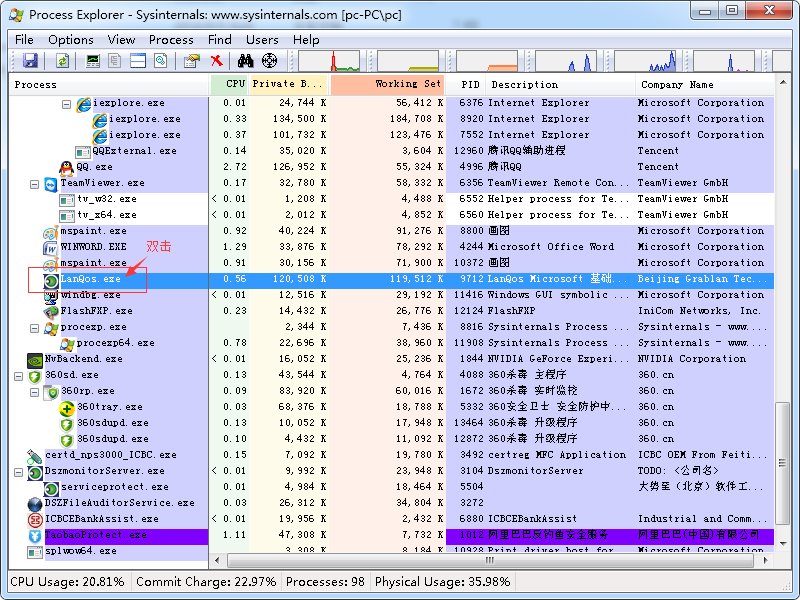Click the crosshair Find Window target icon
The height and width of the screenshot is (600, 800).
pos(269,61)
